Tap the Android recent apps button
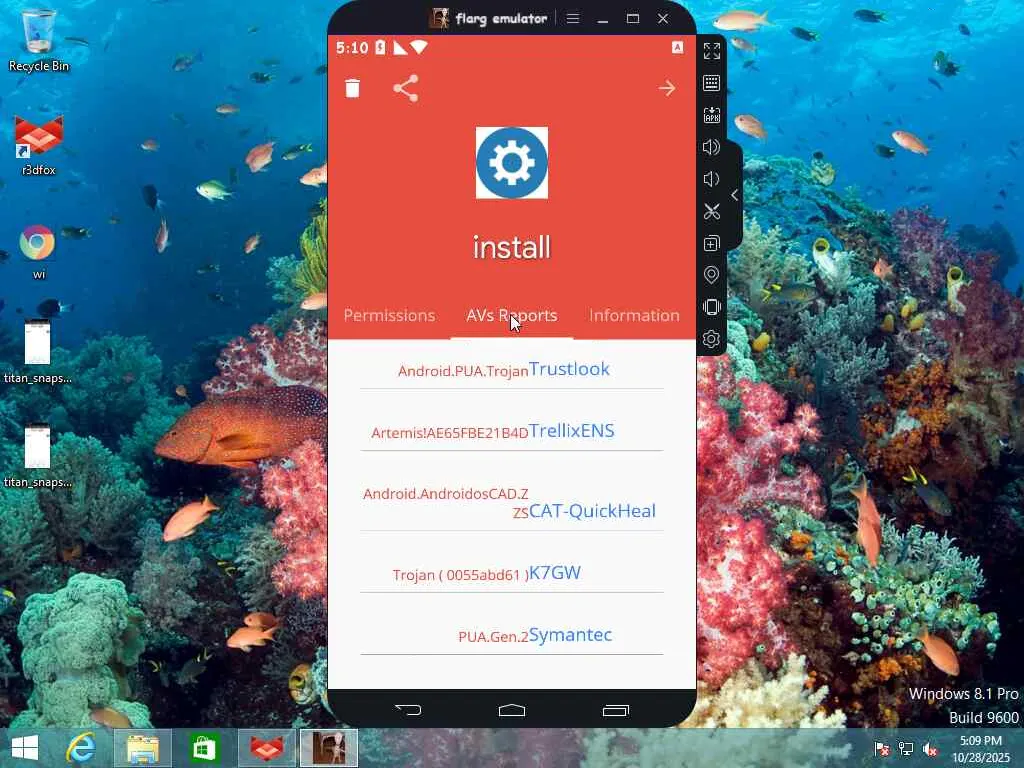1024x768 pixels. (x=615, y=710)
